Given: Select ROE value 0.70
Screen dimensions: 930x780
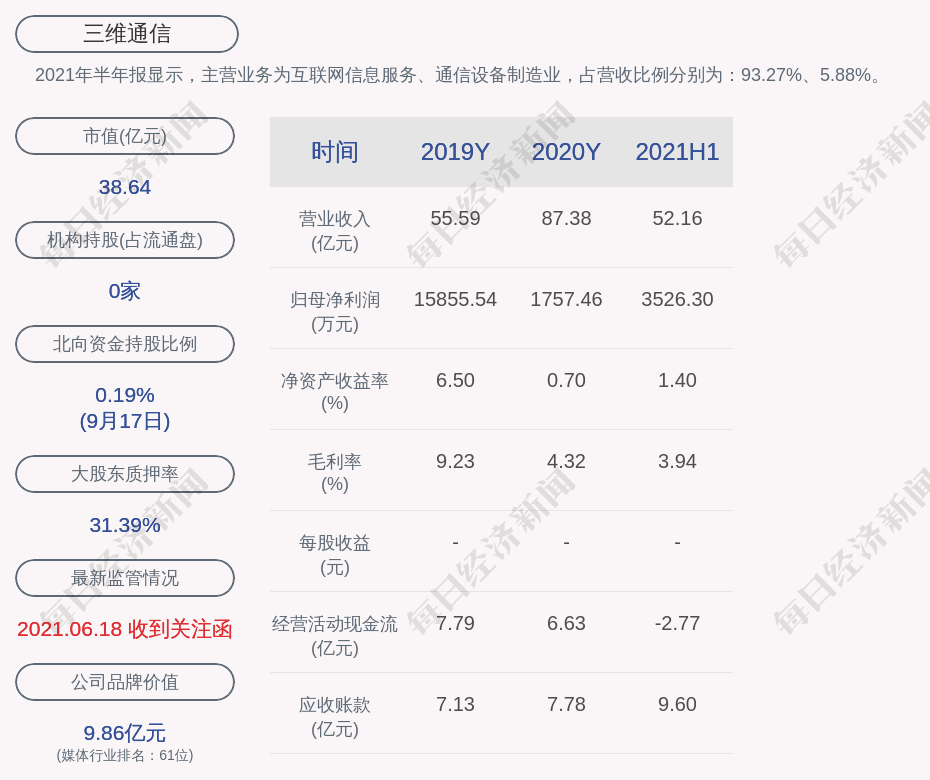Looking at the screenshot, I should 566,380.
